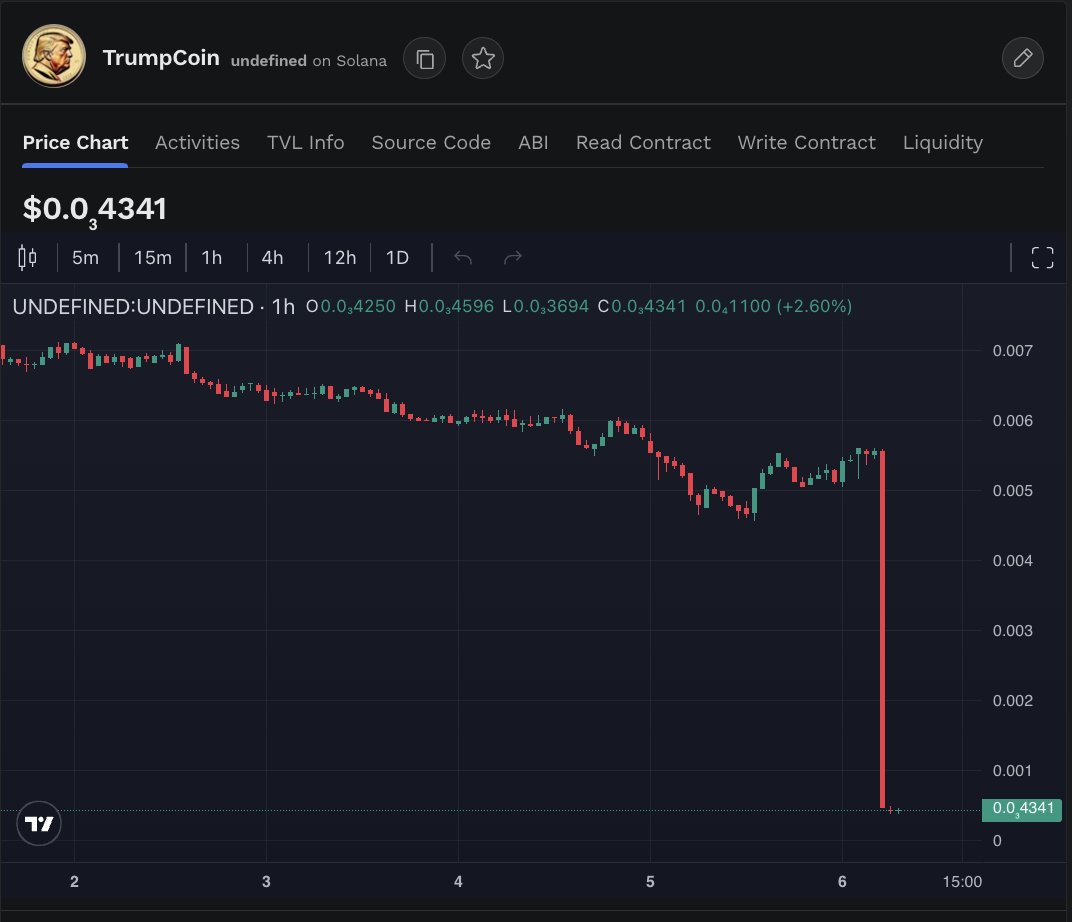The width and height of the screenshot is (1072, 922).
Task: Select the 4h timeframe
Action: (272, 258)
